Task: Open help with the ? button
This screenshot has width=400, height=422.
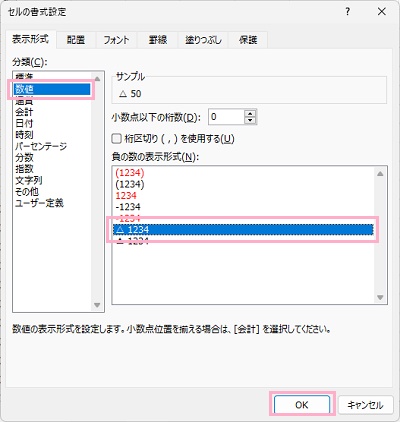Action: pyautogui.click(x=348, y=12)
